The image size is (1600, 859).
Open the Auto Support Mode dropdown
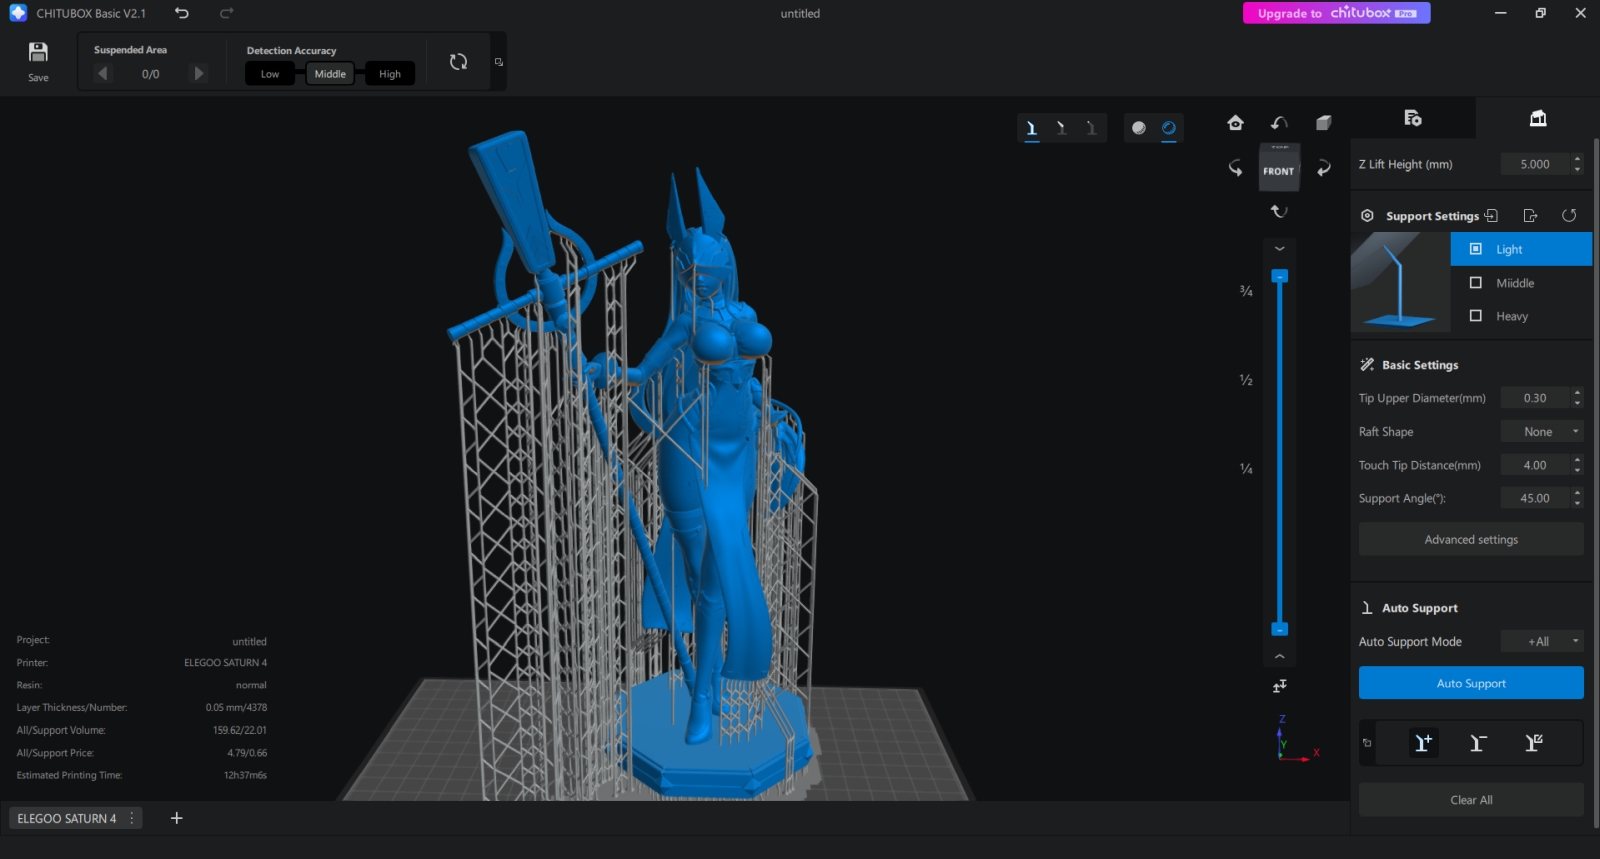click(1542, 642)
